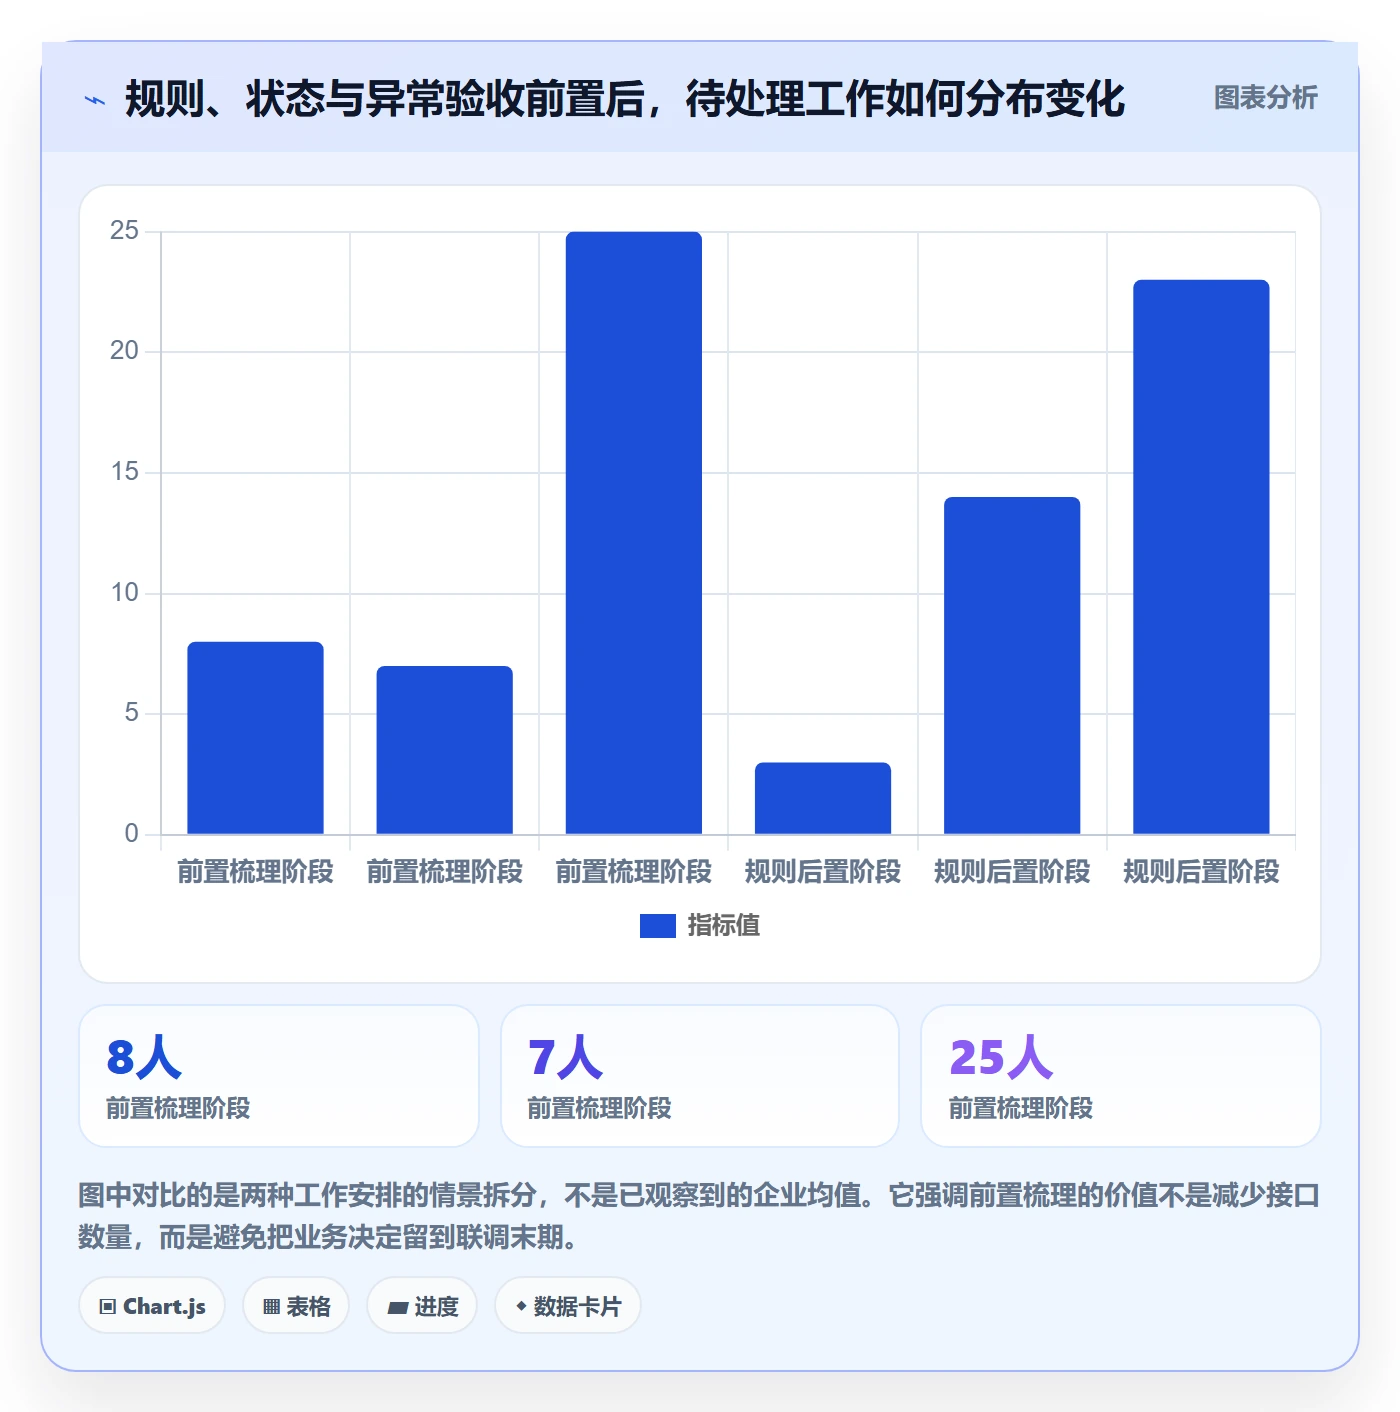This screenshot has height=1412, width=1400.
Task: Click the y-axis label 0
Action: point(132,834)
